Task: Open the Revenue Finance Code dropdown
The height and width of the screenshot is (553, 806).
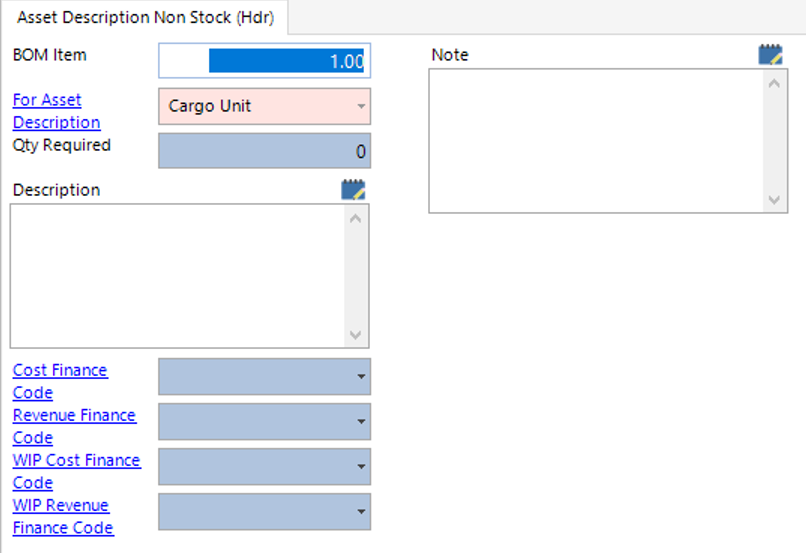Action: pyautogui.click(x=360, y=422)
